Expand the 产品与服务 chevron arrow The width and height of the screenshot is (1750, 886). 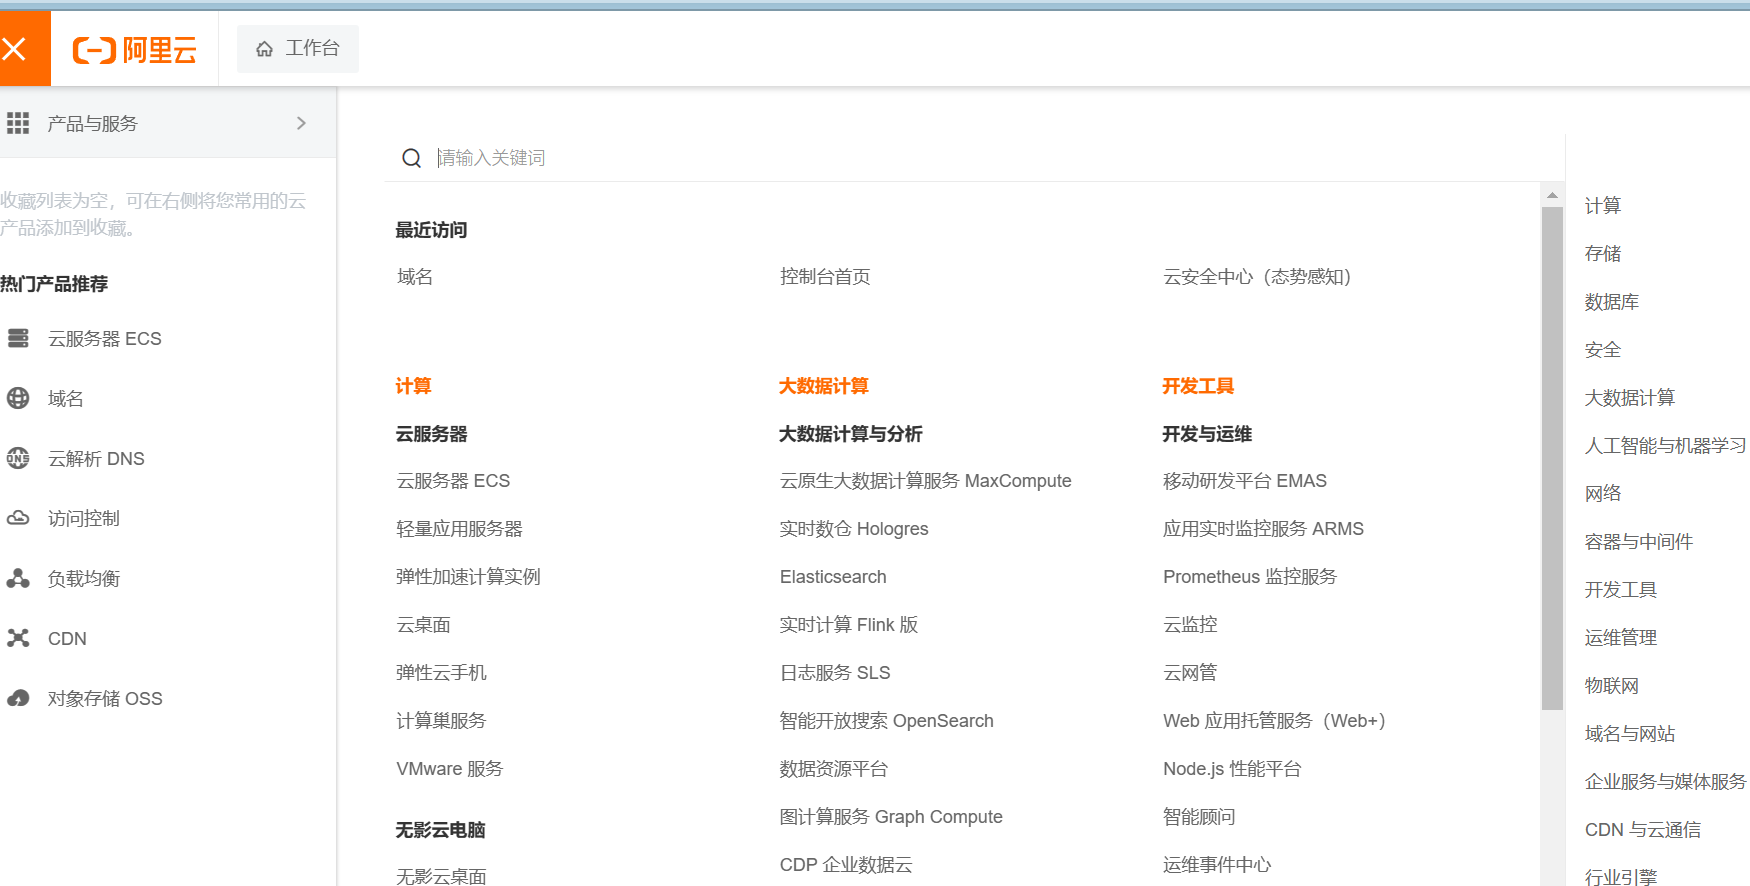coord(301,123)
